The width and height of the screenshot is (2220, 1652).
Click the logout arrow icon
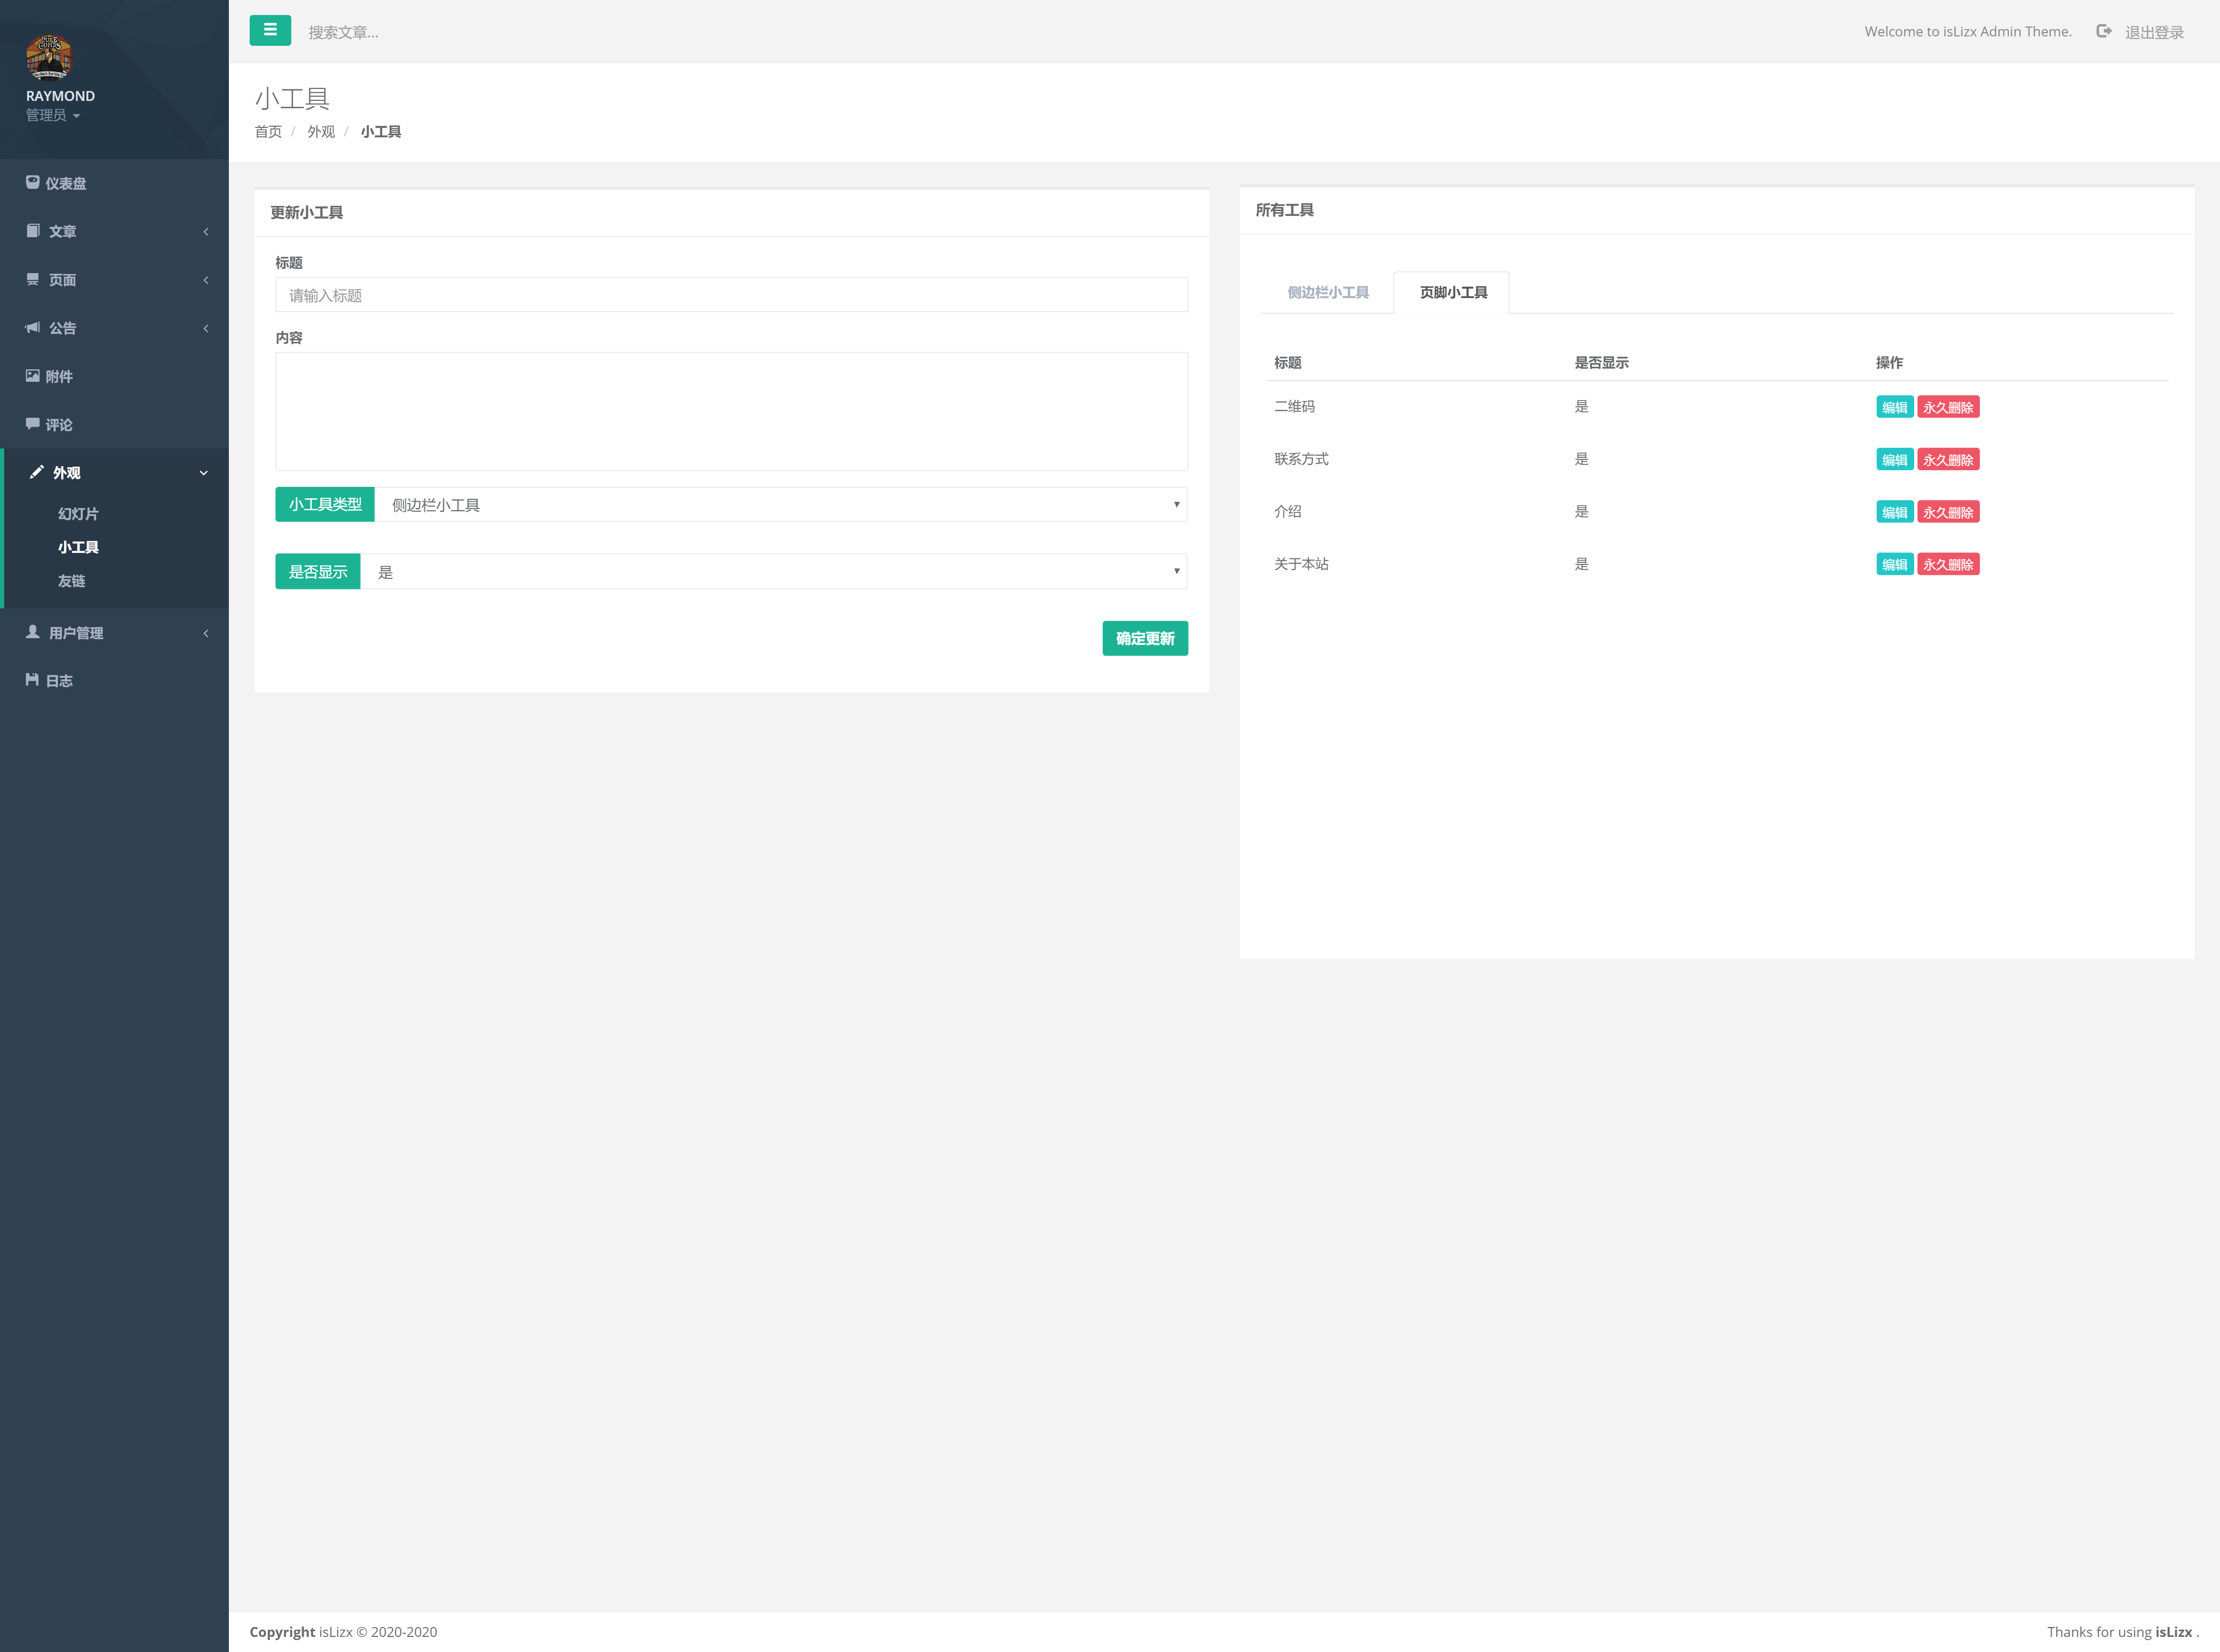[2104, 32]
